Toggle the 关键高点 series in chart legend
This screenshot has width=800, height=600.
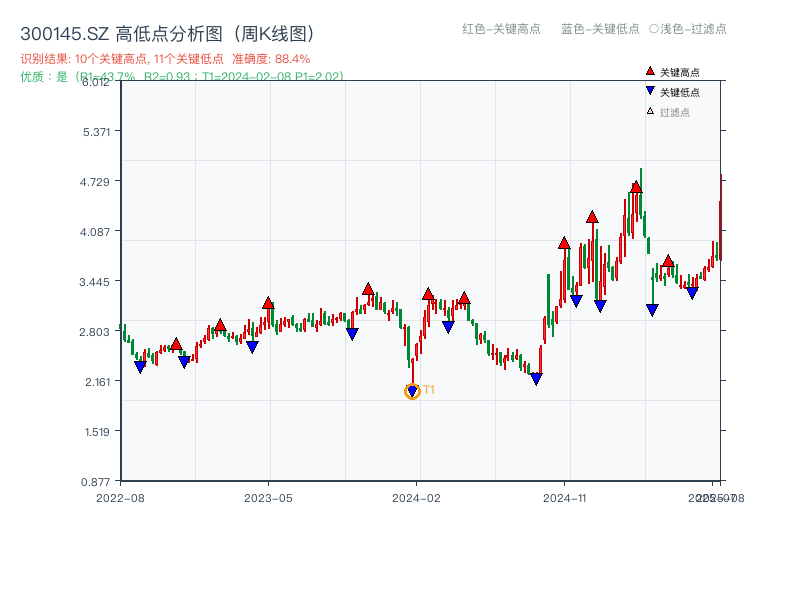point(672,72)
